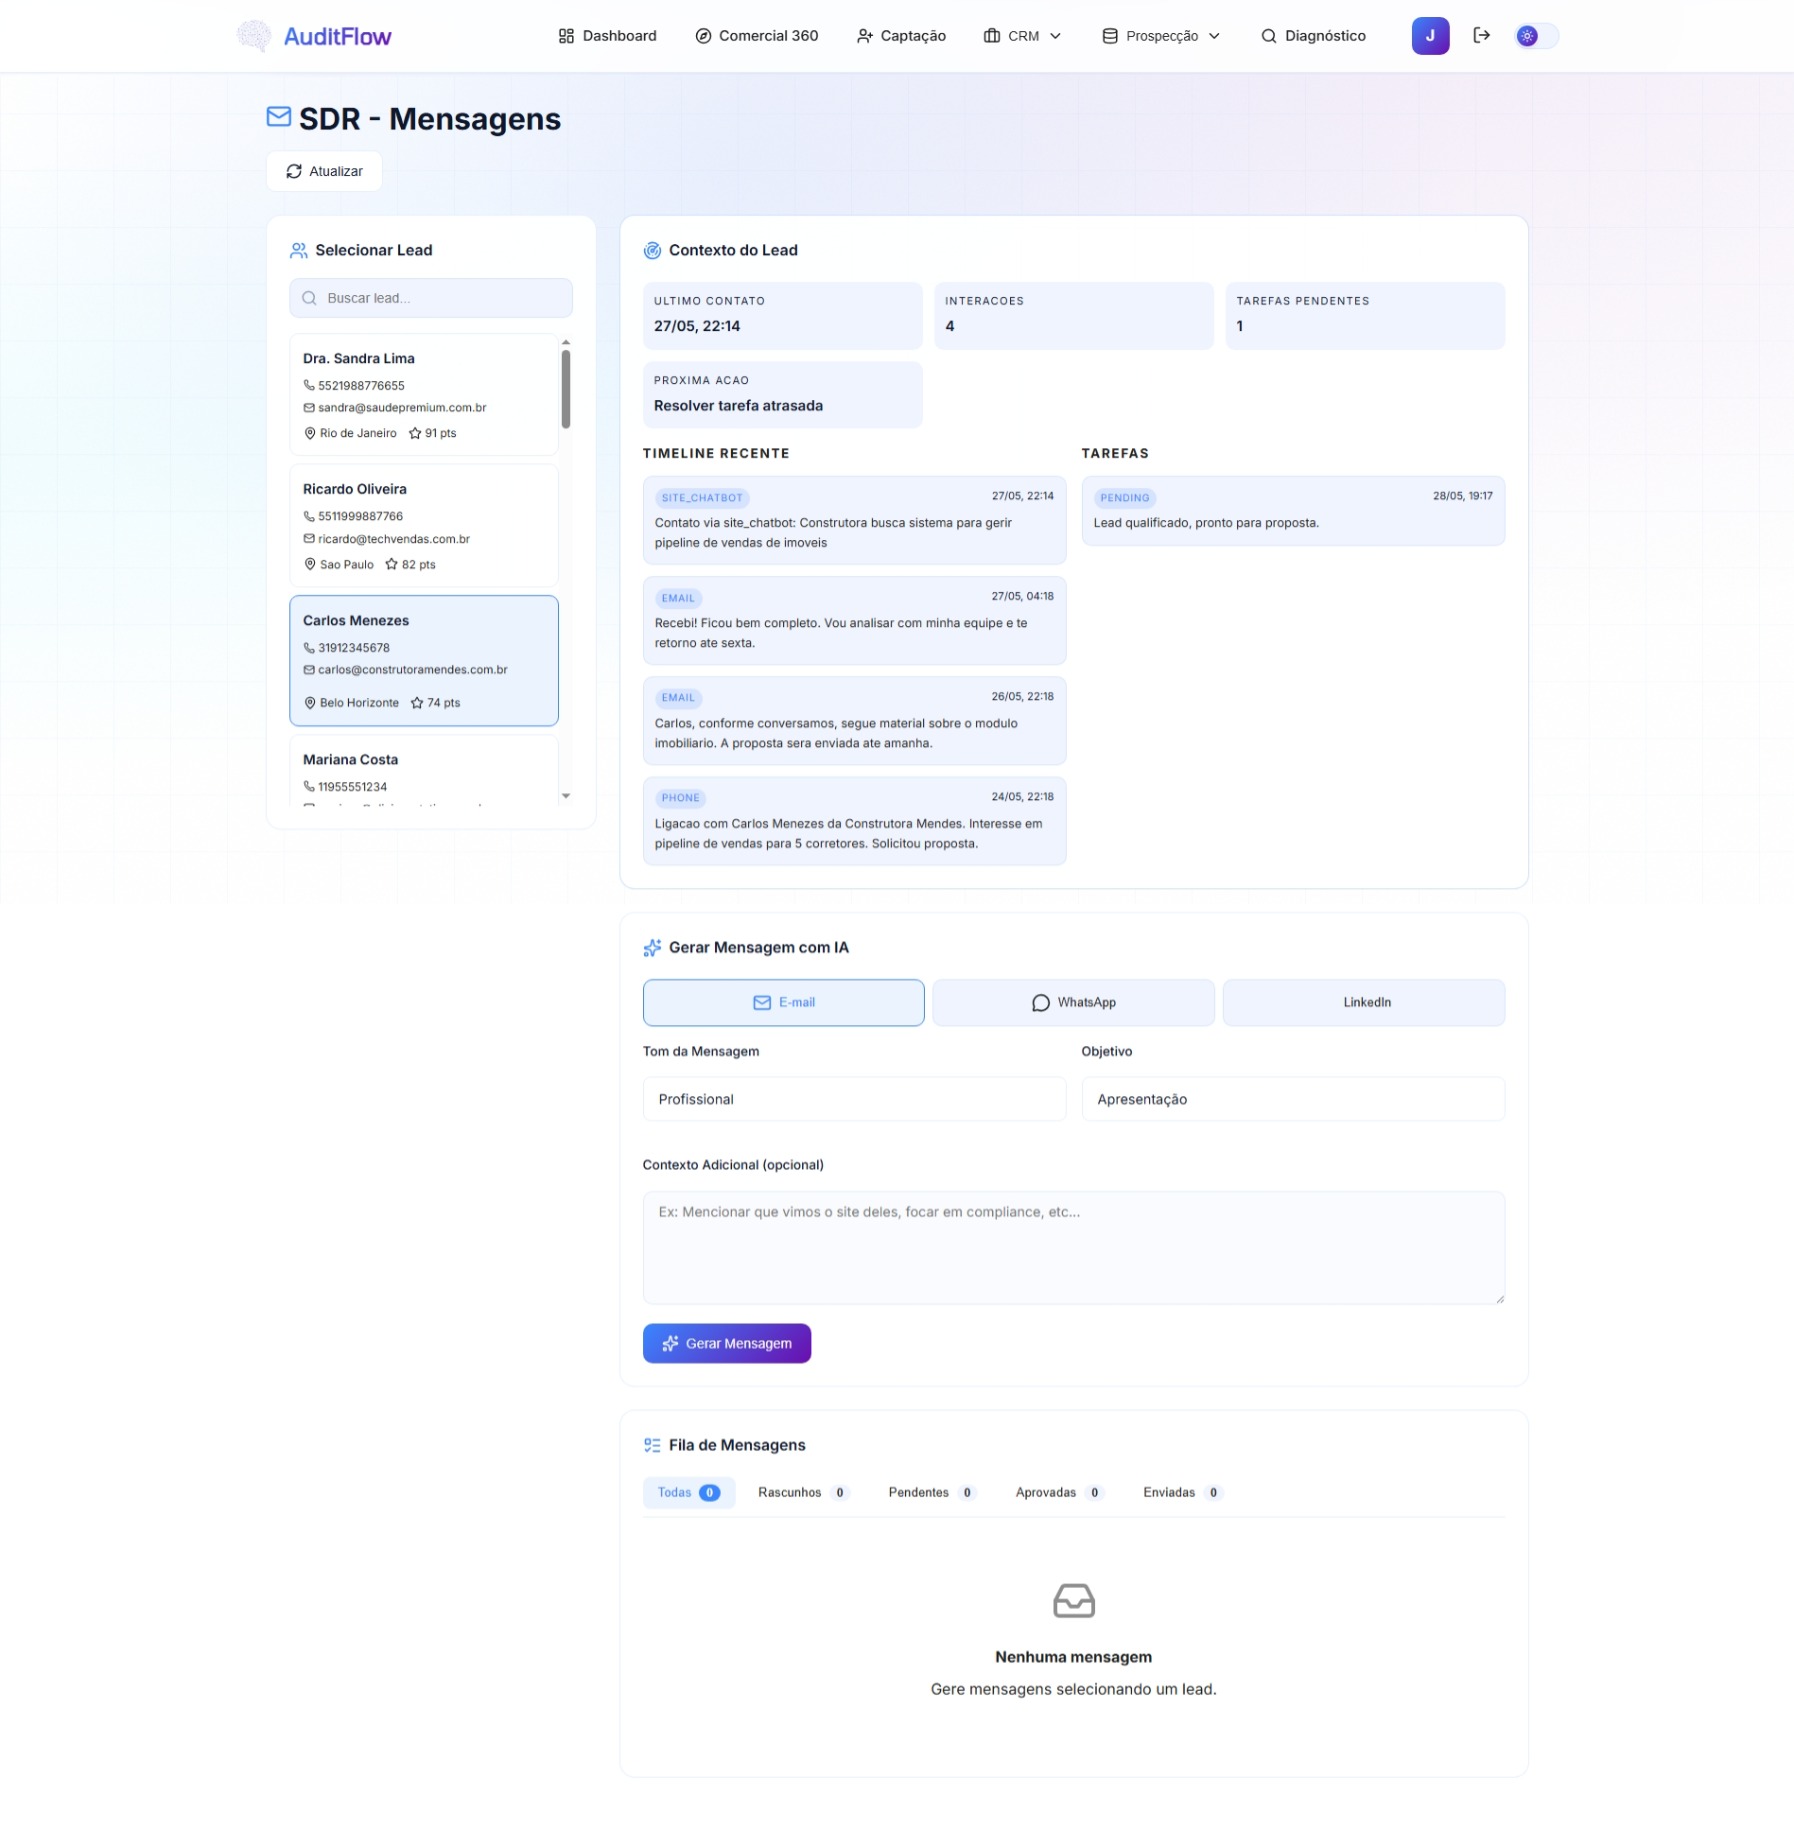Click the lead list scrollbar thumb
The width and height of the screenshot is (1794, 1833).
click(566, 389)
